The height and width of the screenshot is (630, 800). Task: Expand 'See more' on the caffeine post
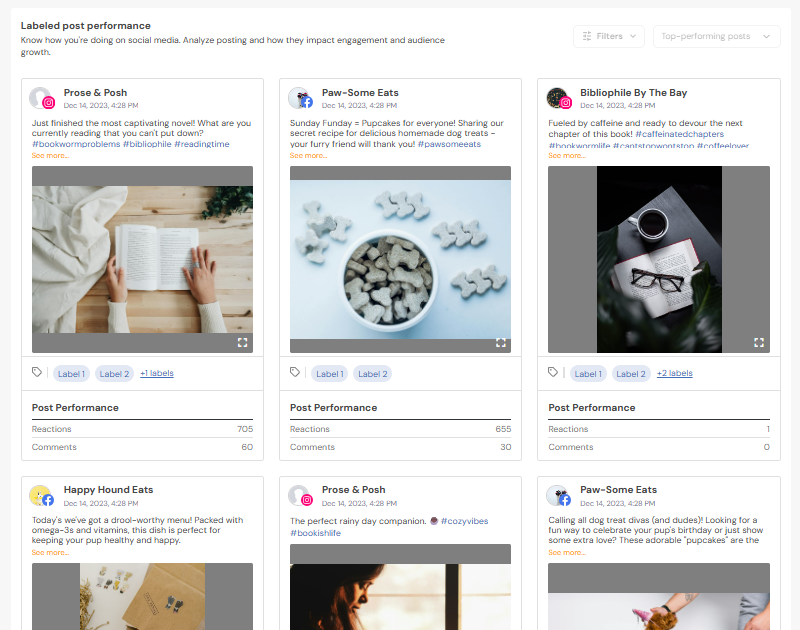pyautogui.click(x=567, y=156)
